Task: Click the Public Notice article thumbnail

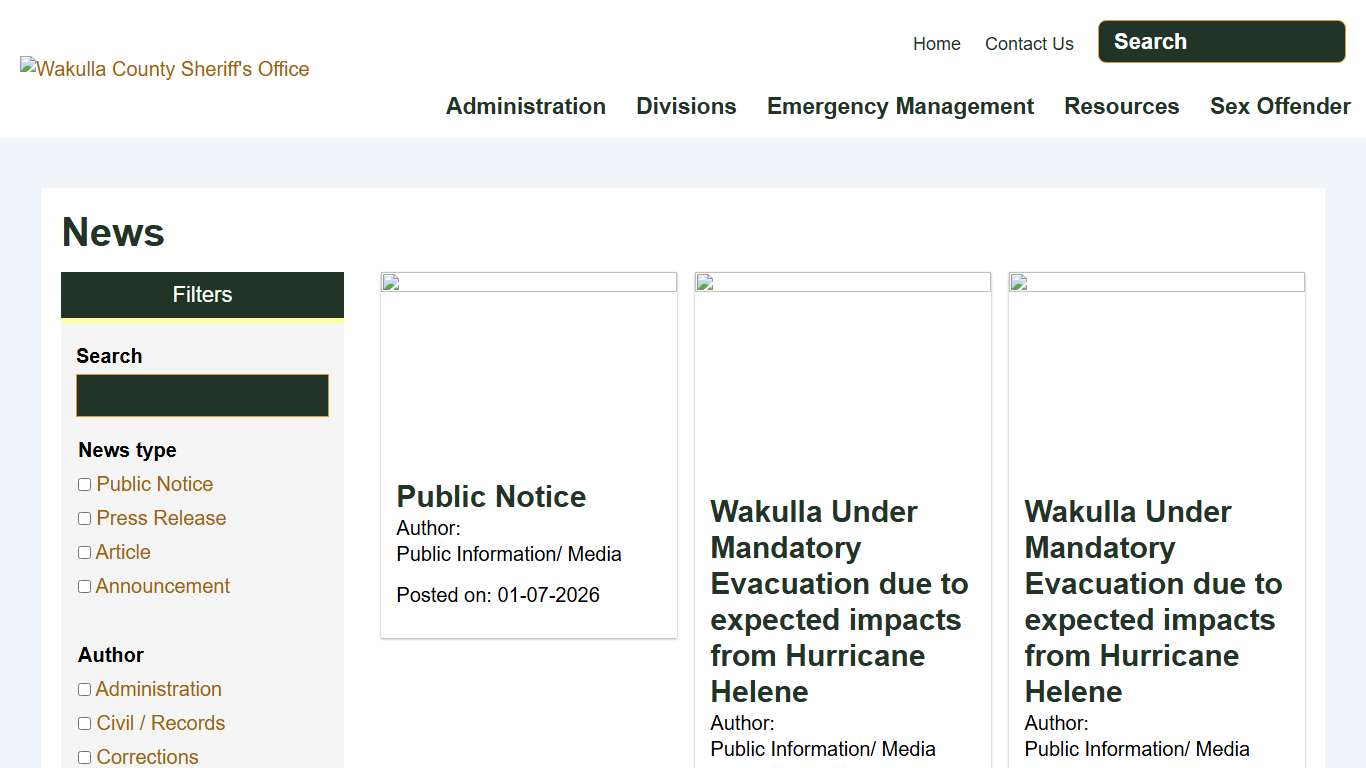Action: pyautogui.click(x=528, y=370)
